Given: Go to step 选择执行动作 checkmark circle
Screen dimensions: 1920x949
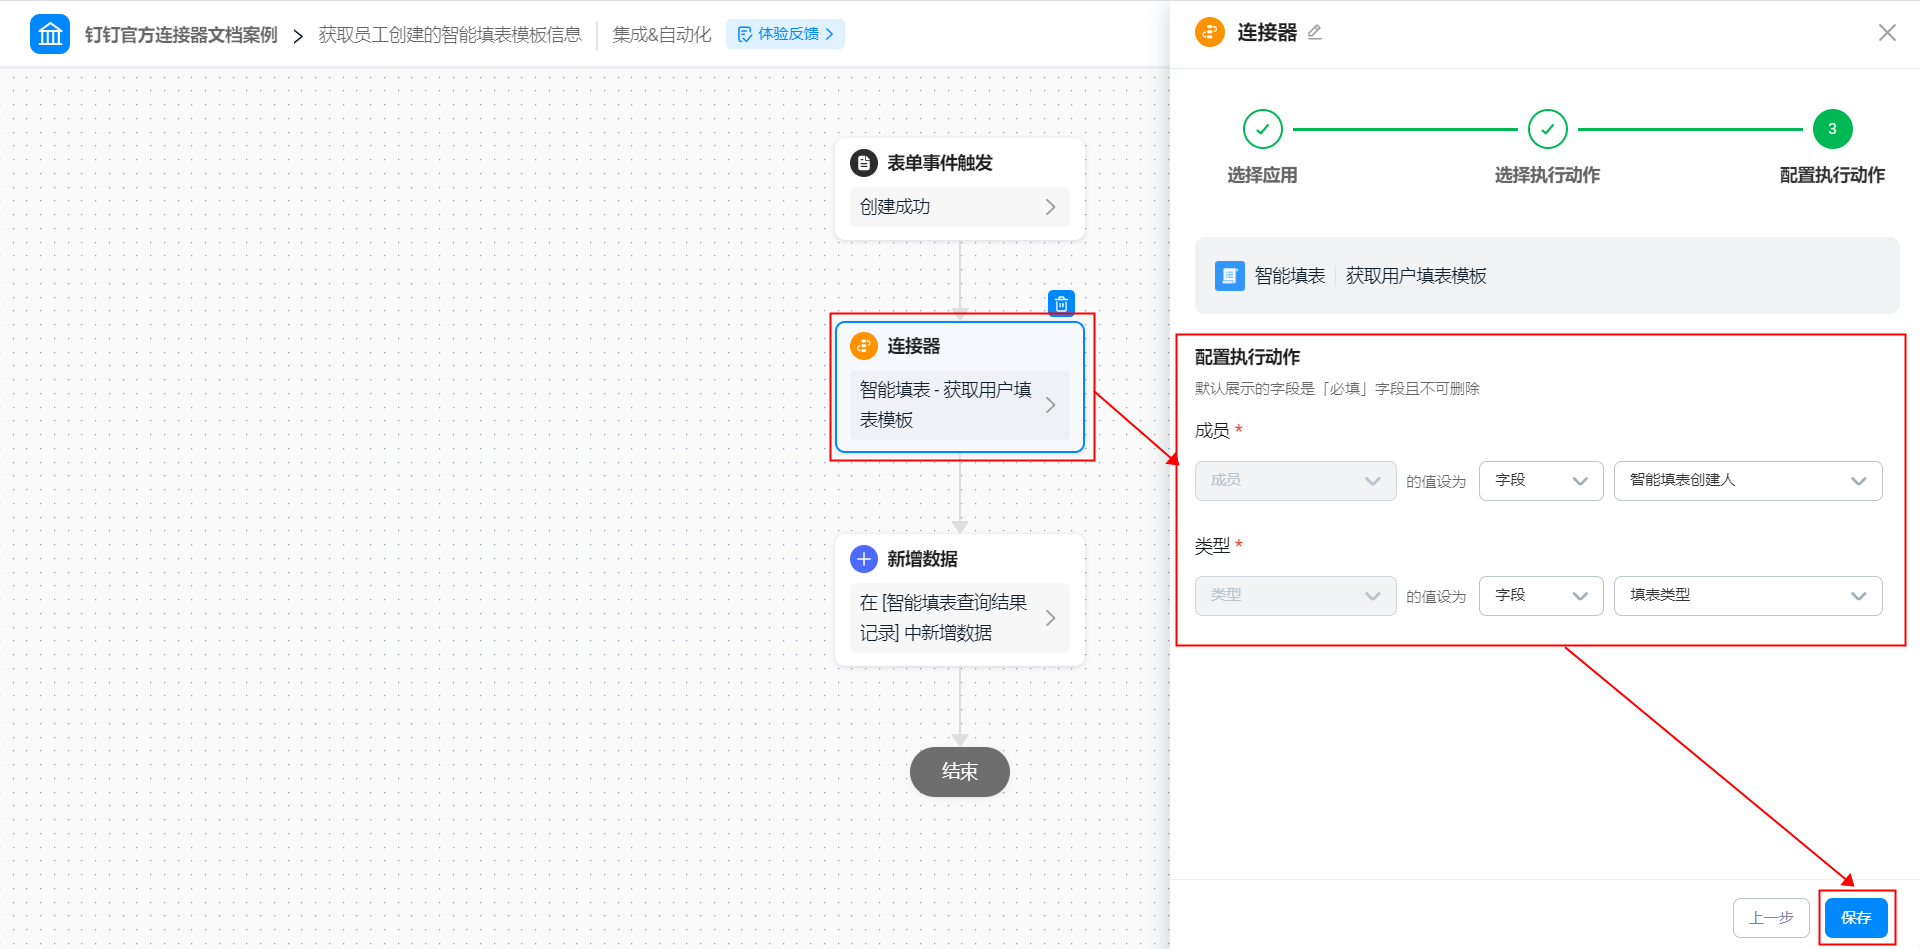Looking at the screenshot, I should click(1547, 129).
